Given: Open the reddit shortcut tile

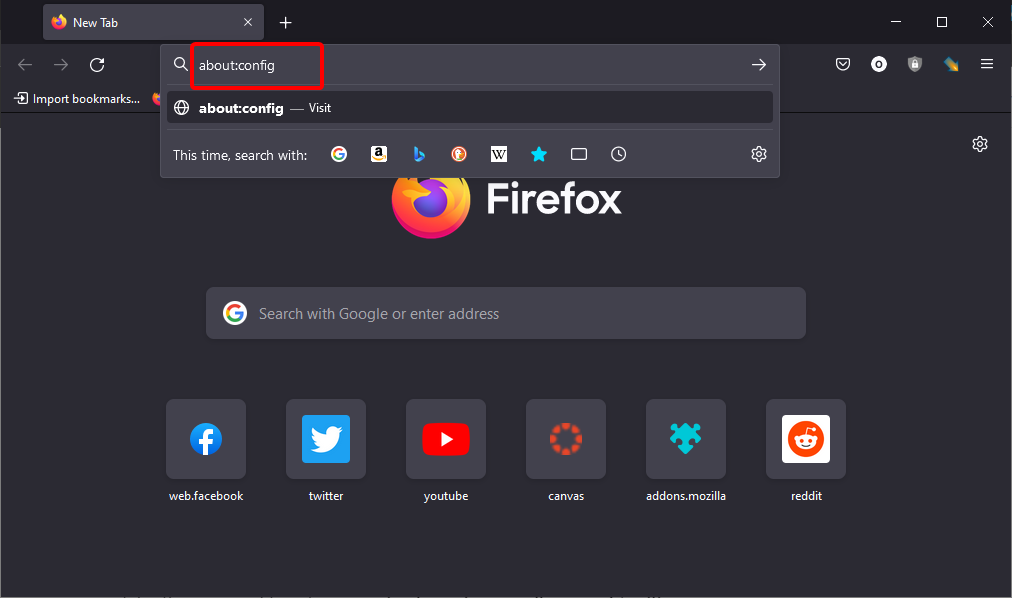Looking at the screenshot, I should click(x=806, y=439).
